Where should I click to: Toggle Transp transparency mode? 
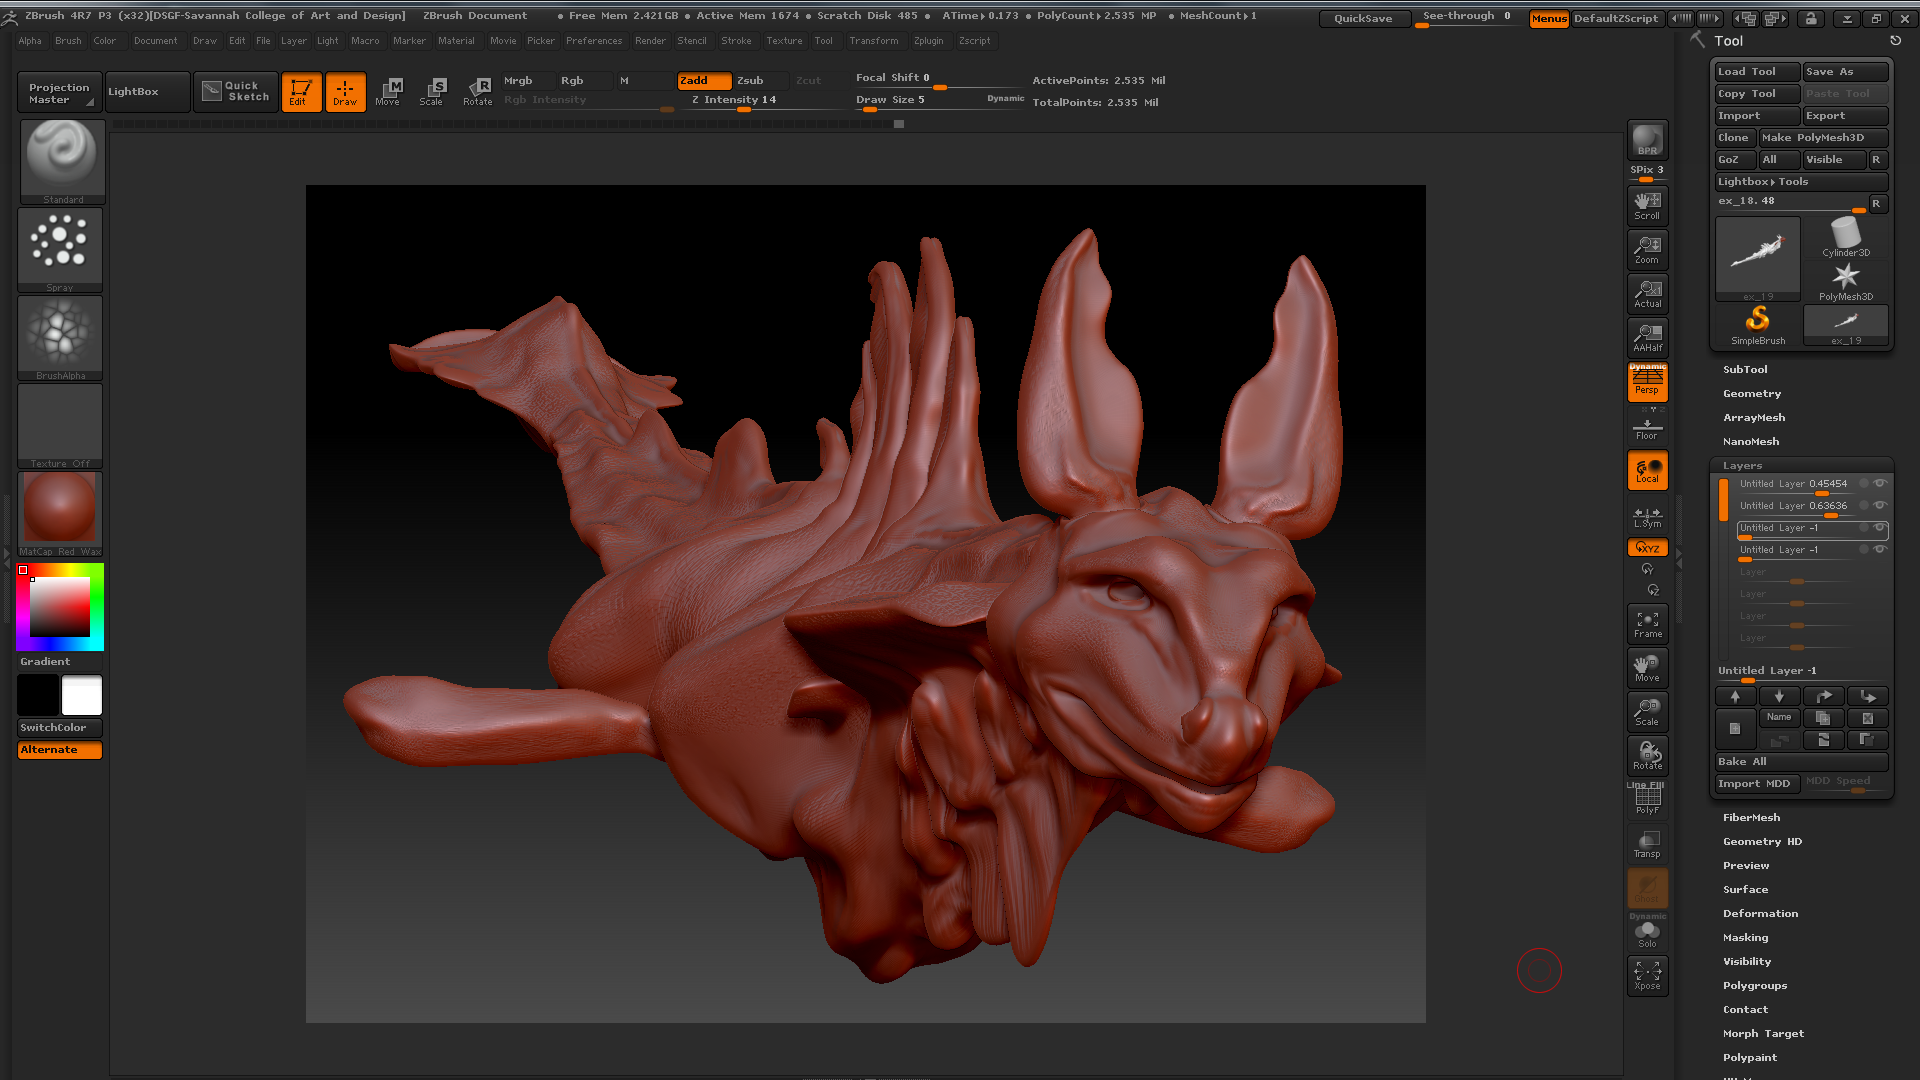coord(1647,844)
